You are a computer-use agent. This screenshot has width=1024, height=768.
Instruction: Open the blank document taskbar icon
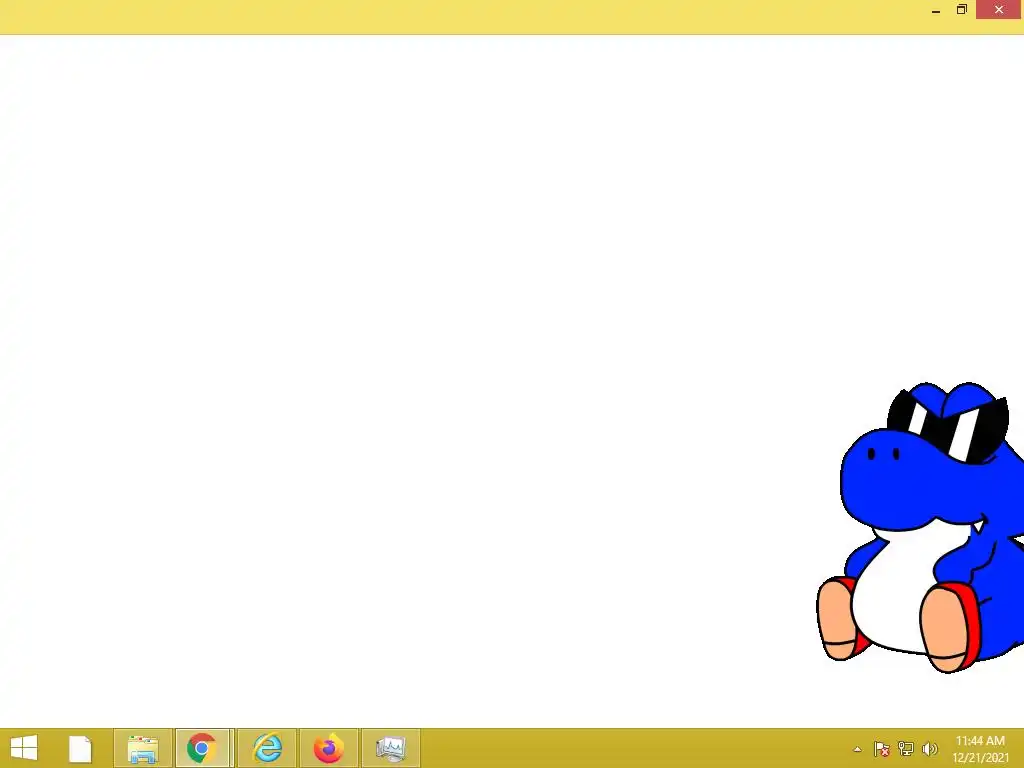tap(80, 748)
